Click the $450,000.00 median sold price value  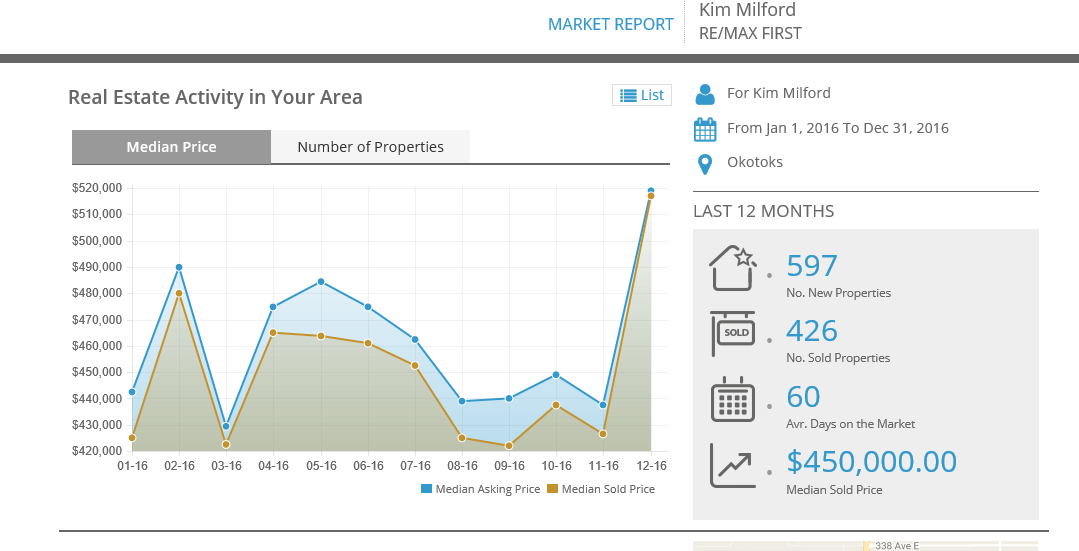click(x=871, y=461)
